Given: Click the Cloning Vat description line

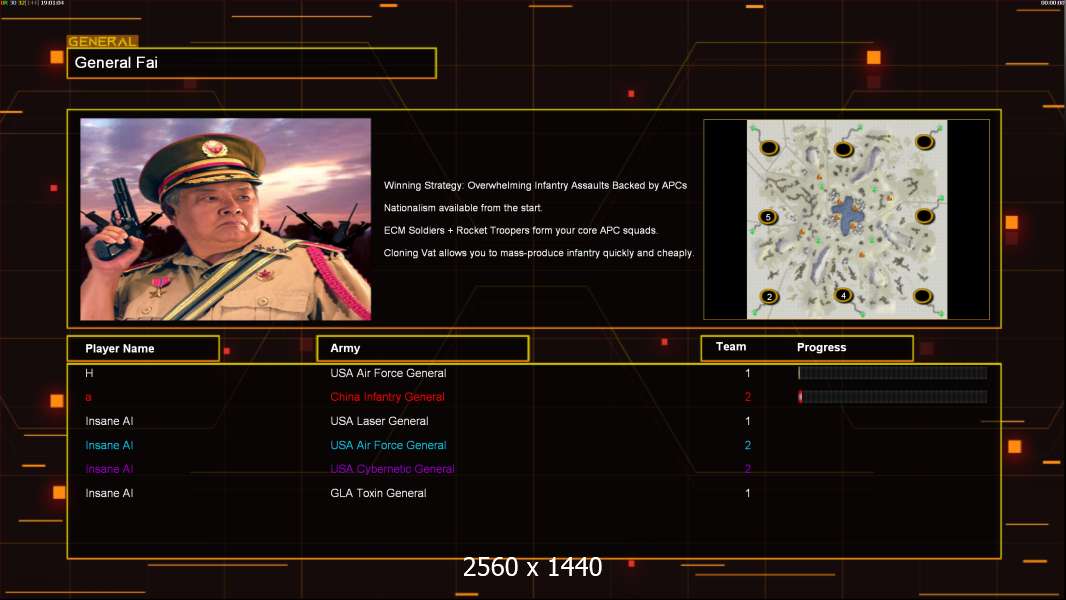Looking at the screenshot, I should [539, 253].
